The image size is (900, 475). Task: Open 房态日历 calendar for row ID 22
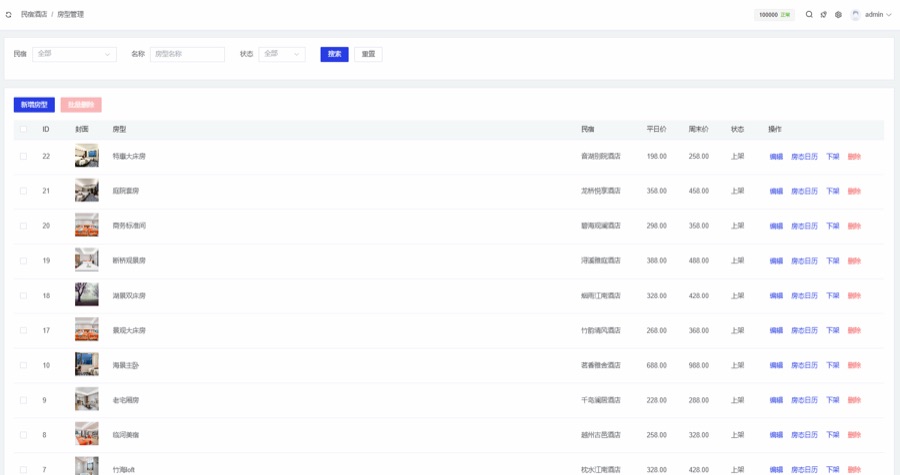(x=804, y=157)
